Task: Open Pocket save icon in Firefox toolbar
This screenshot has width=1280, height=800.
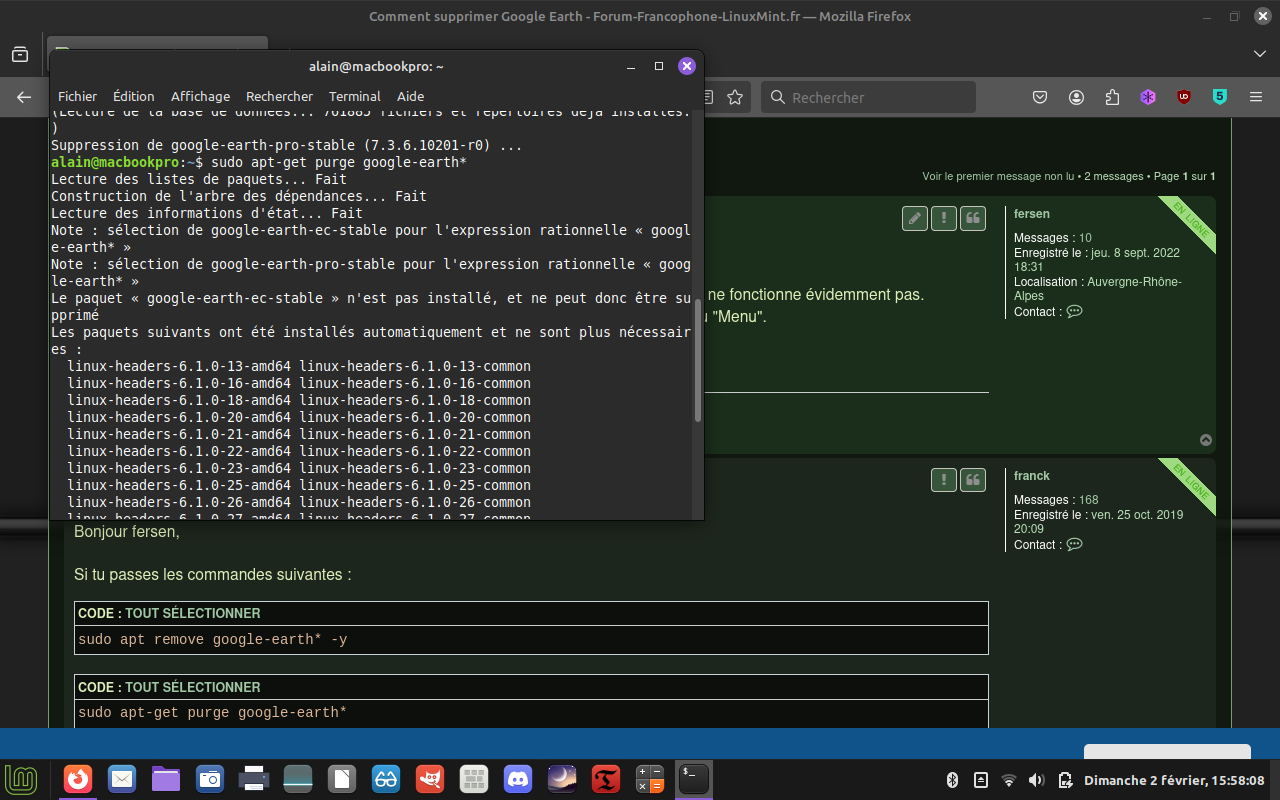Action: tap(1040, 97)
